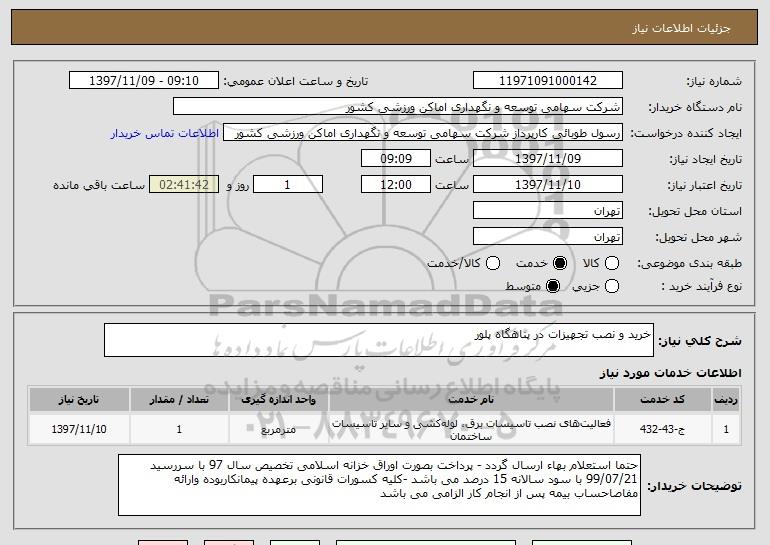Click the buyer organization name field
Viewport: 770px width, 545px height.
click(x=398, y=107)
